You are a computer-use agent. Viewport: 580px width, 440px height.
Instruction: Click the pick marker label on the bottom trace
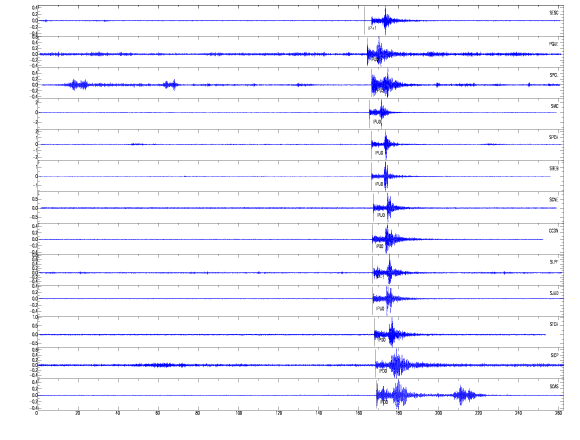[384, 402]
